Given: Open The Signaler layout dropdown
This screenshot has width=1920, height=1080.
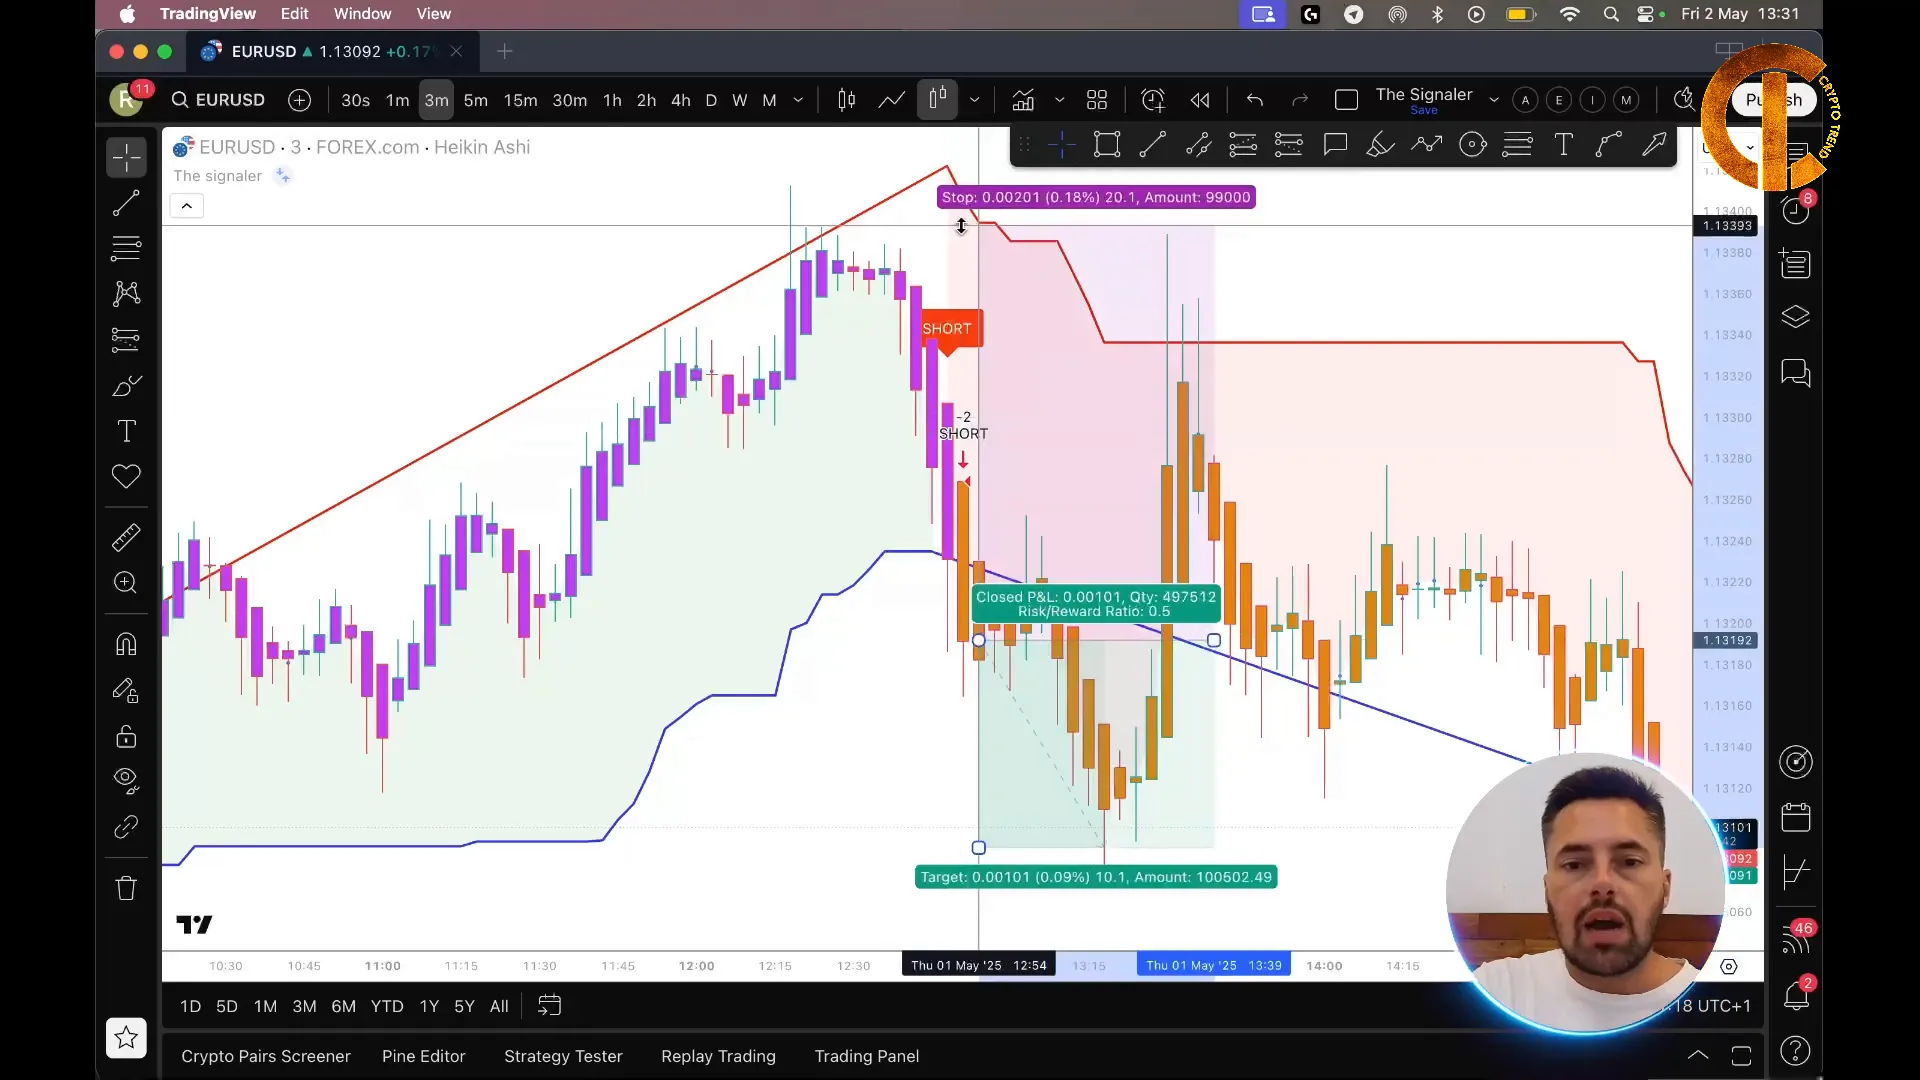Looking at the screenshot, I should (1494, 100).
